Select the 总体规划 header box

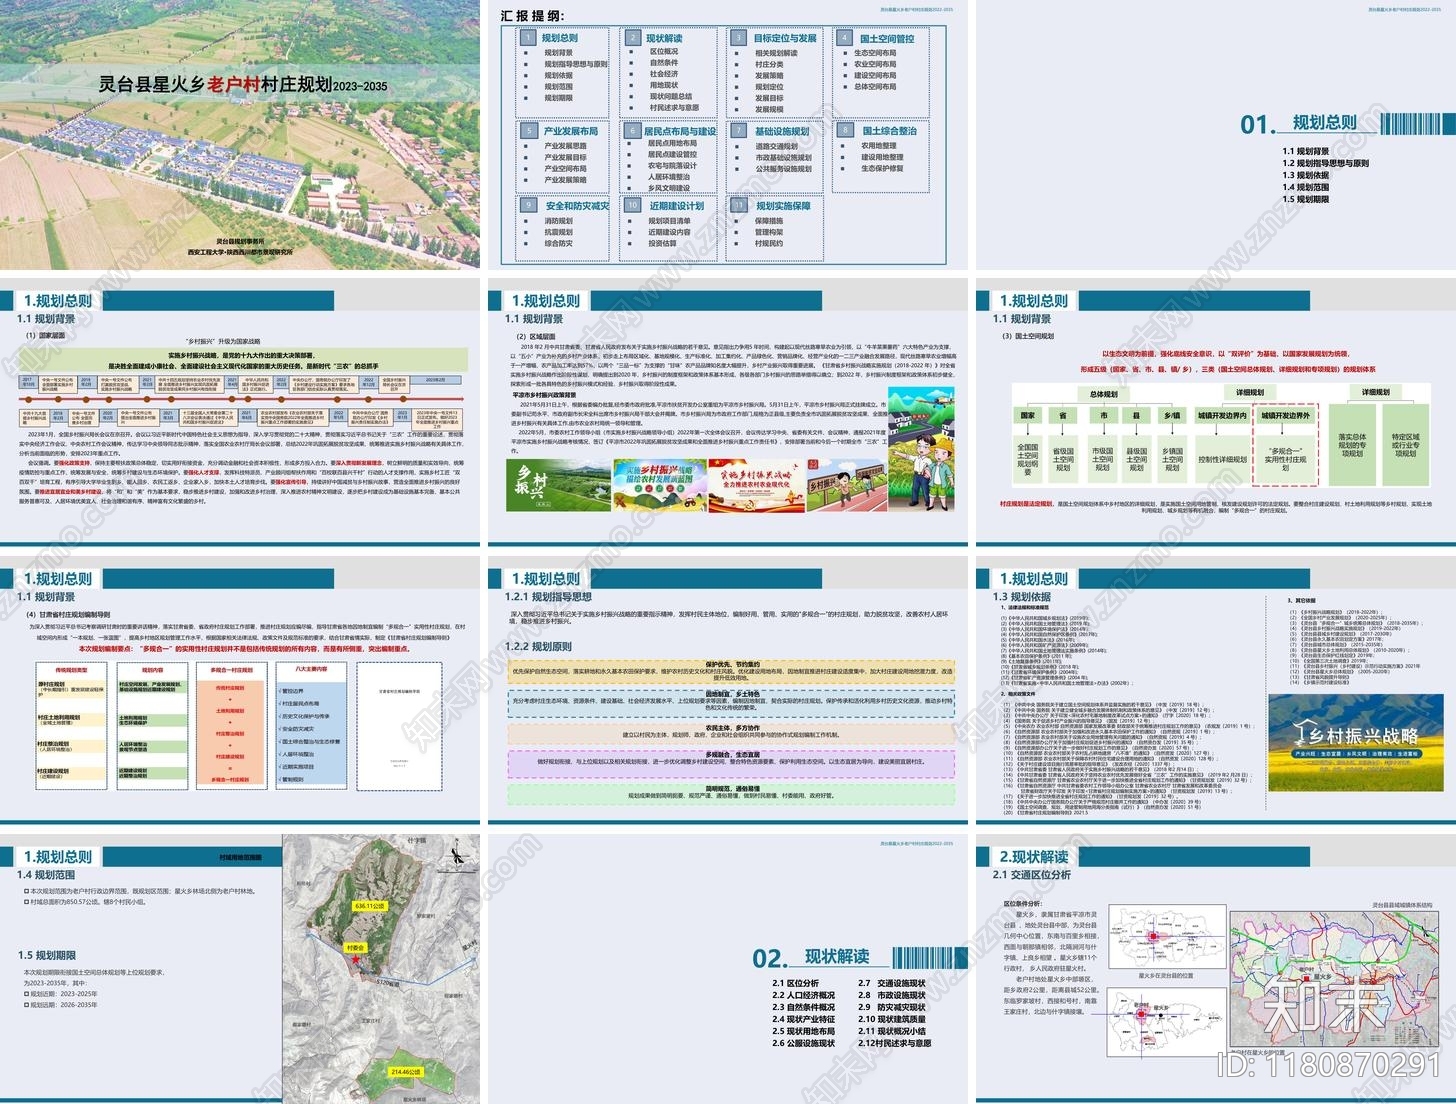[x=1103, y=394]
